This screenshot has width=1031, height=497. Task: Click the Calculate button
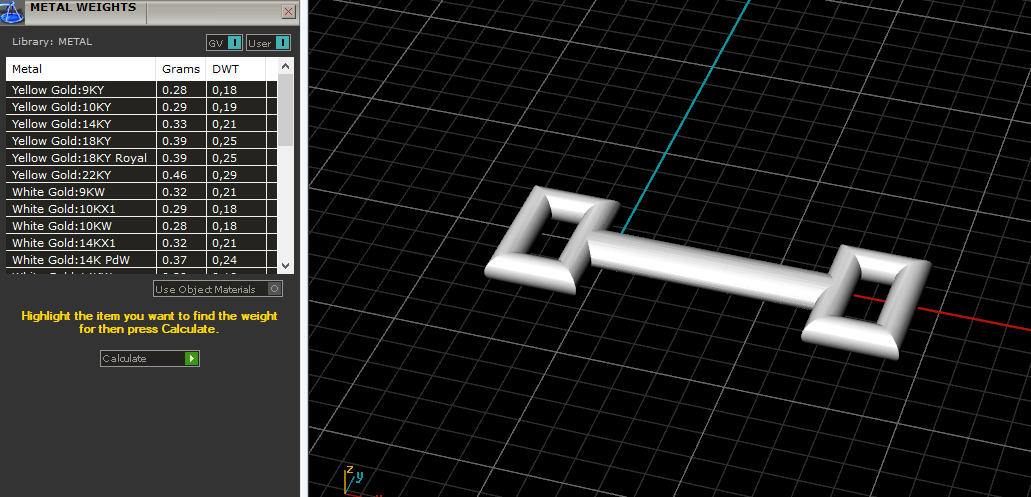click(x=150, y=358)
